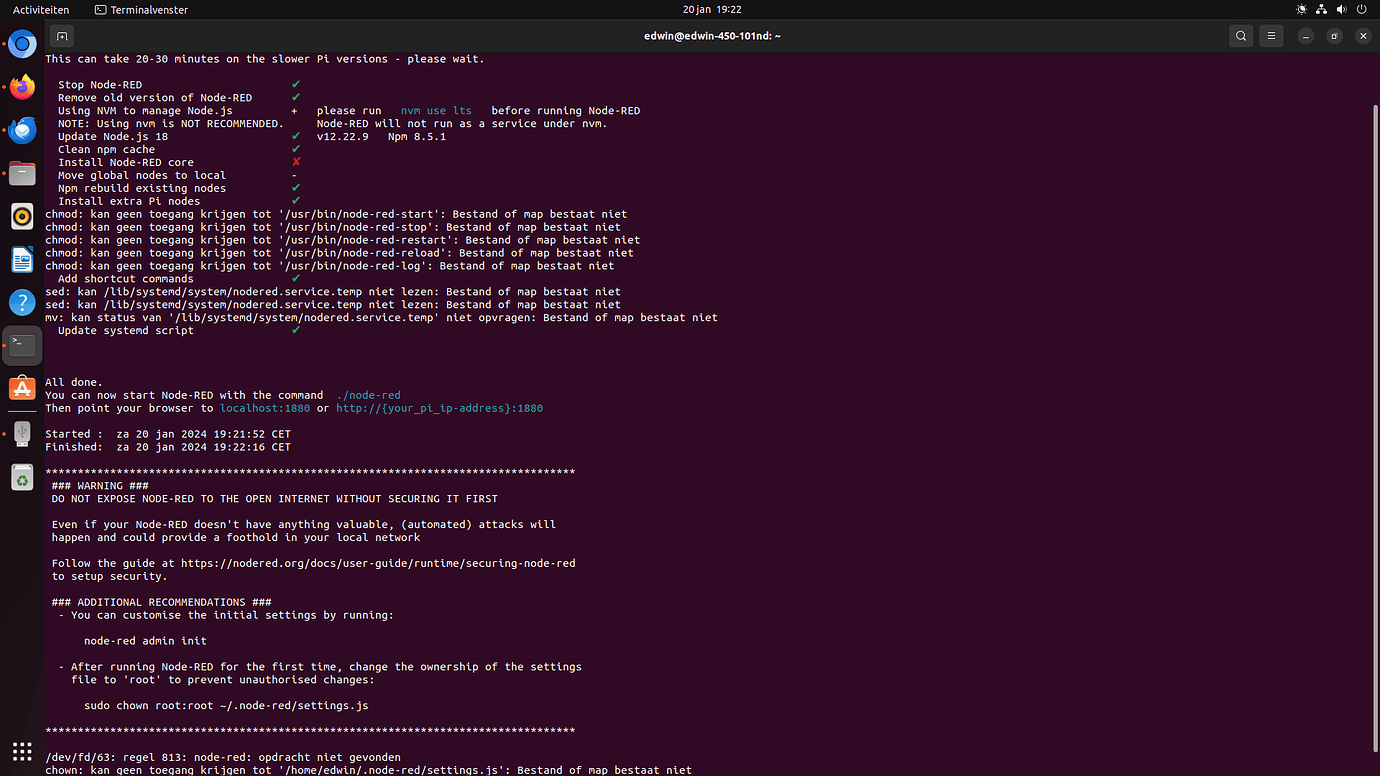Launch Firefox from the dock

tap(22, 87)
